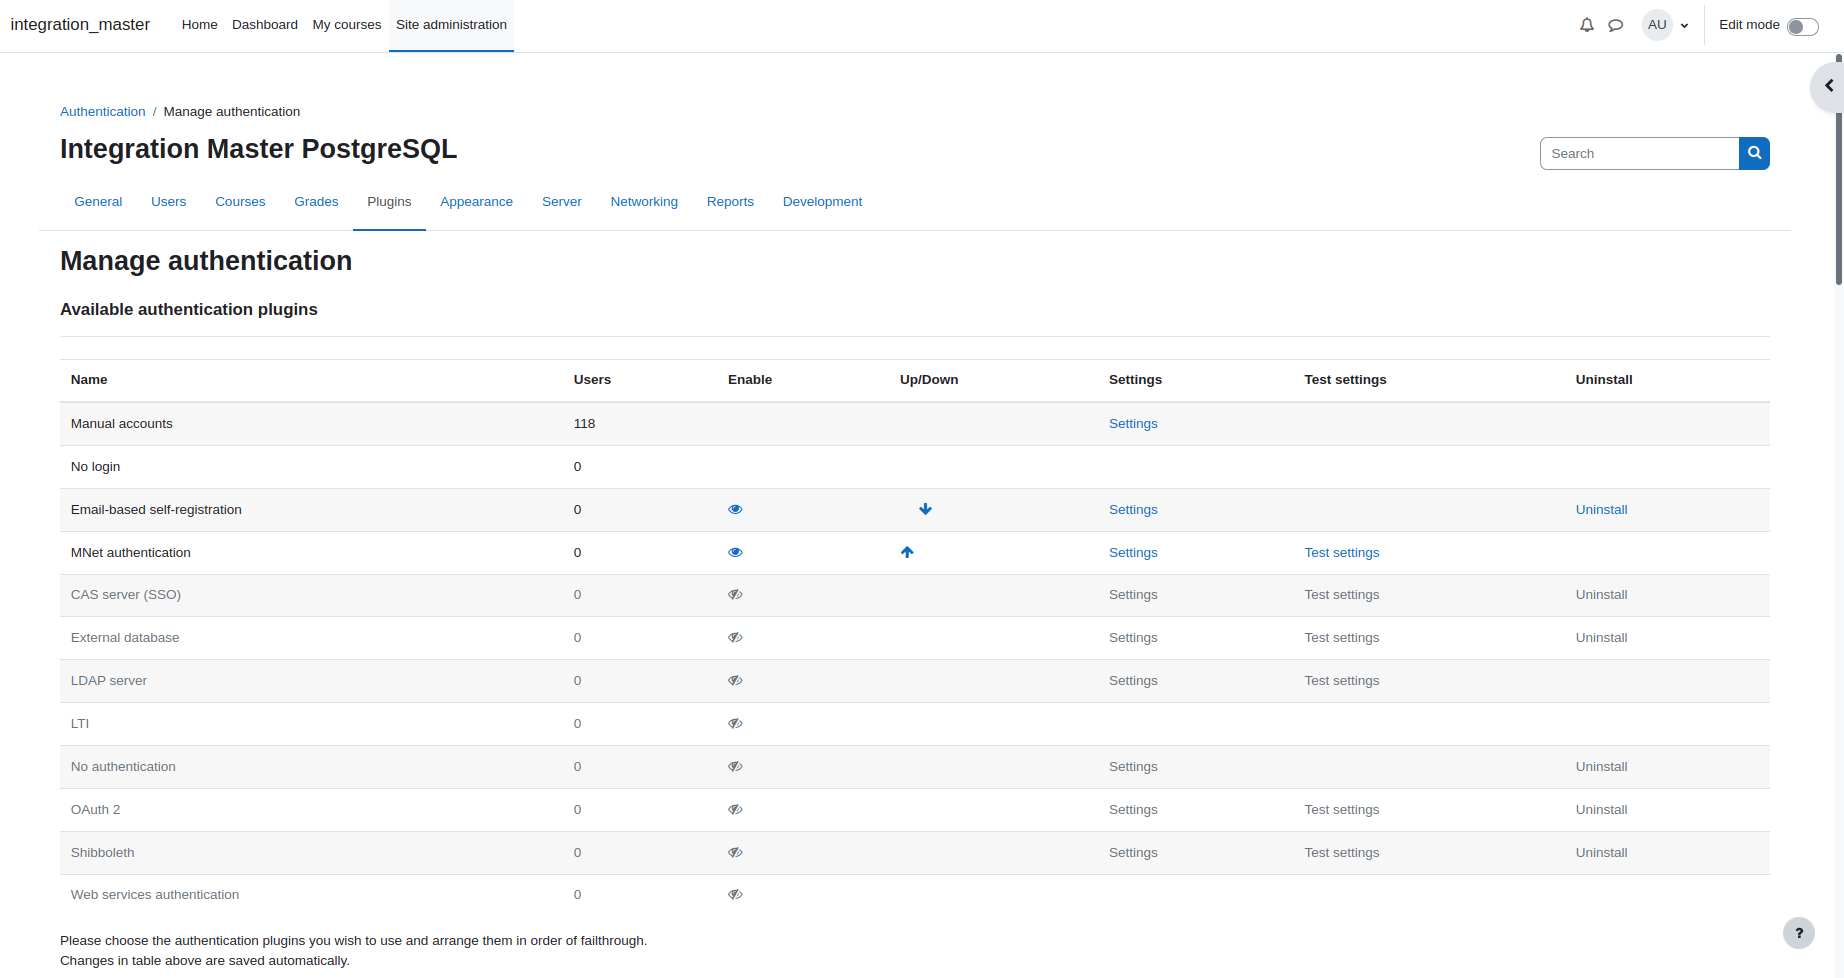Enable Shibboleth plugin
This screenshot has height=978, width=1844.
[x=735, y=852]
